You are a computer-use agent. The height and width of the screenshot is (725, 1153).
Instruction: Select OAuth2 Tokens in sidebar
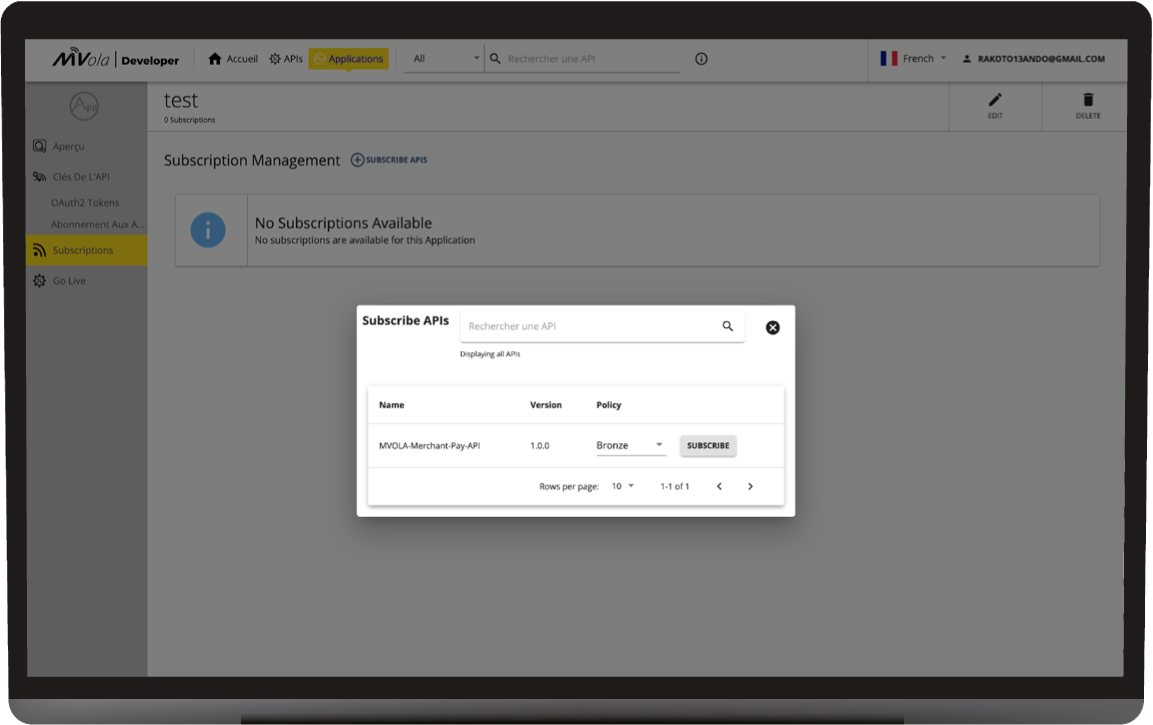click(x=85, y=202)
